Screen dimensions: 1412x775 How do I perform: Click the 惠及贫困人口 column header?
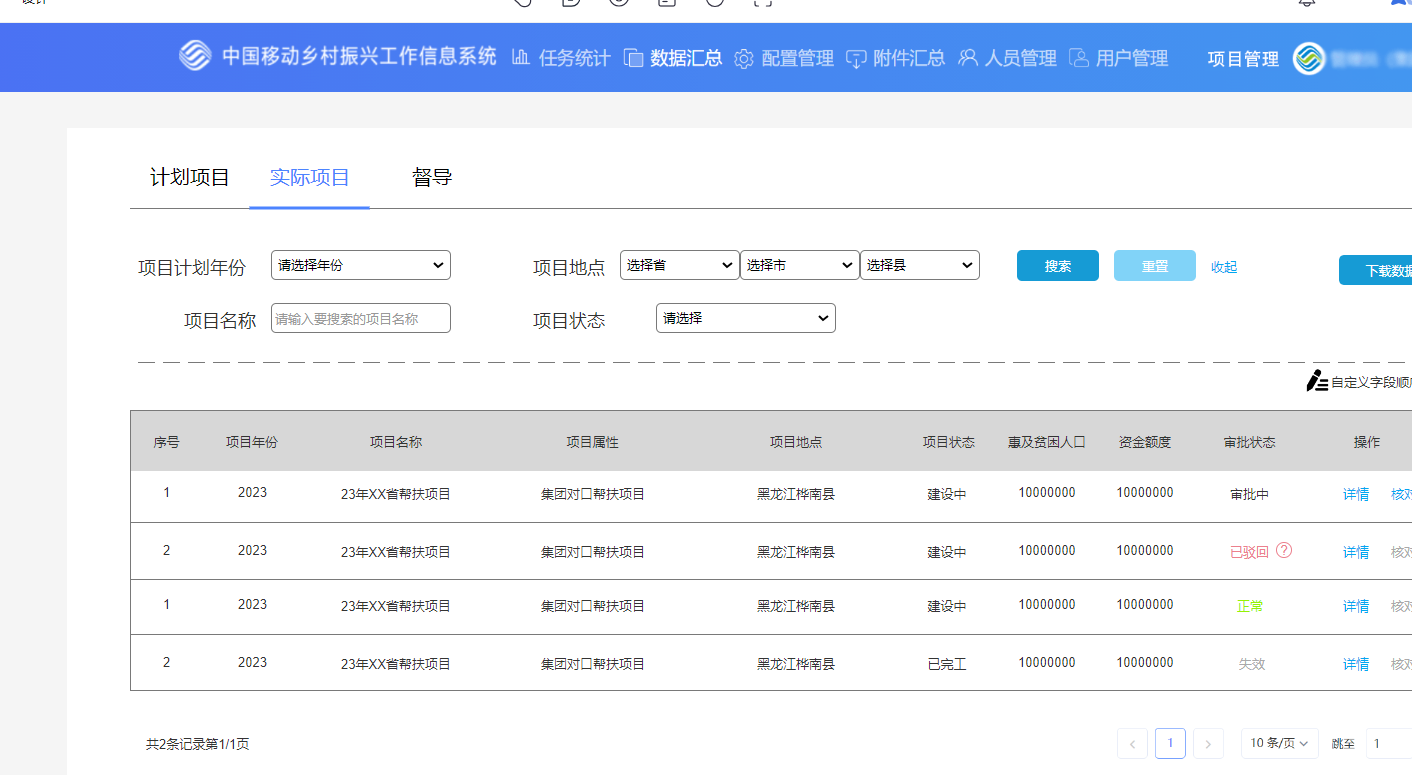(x=1047, y=442)
